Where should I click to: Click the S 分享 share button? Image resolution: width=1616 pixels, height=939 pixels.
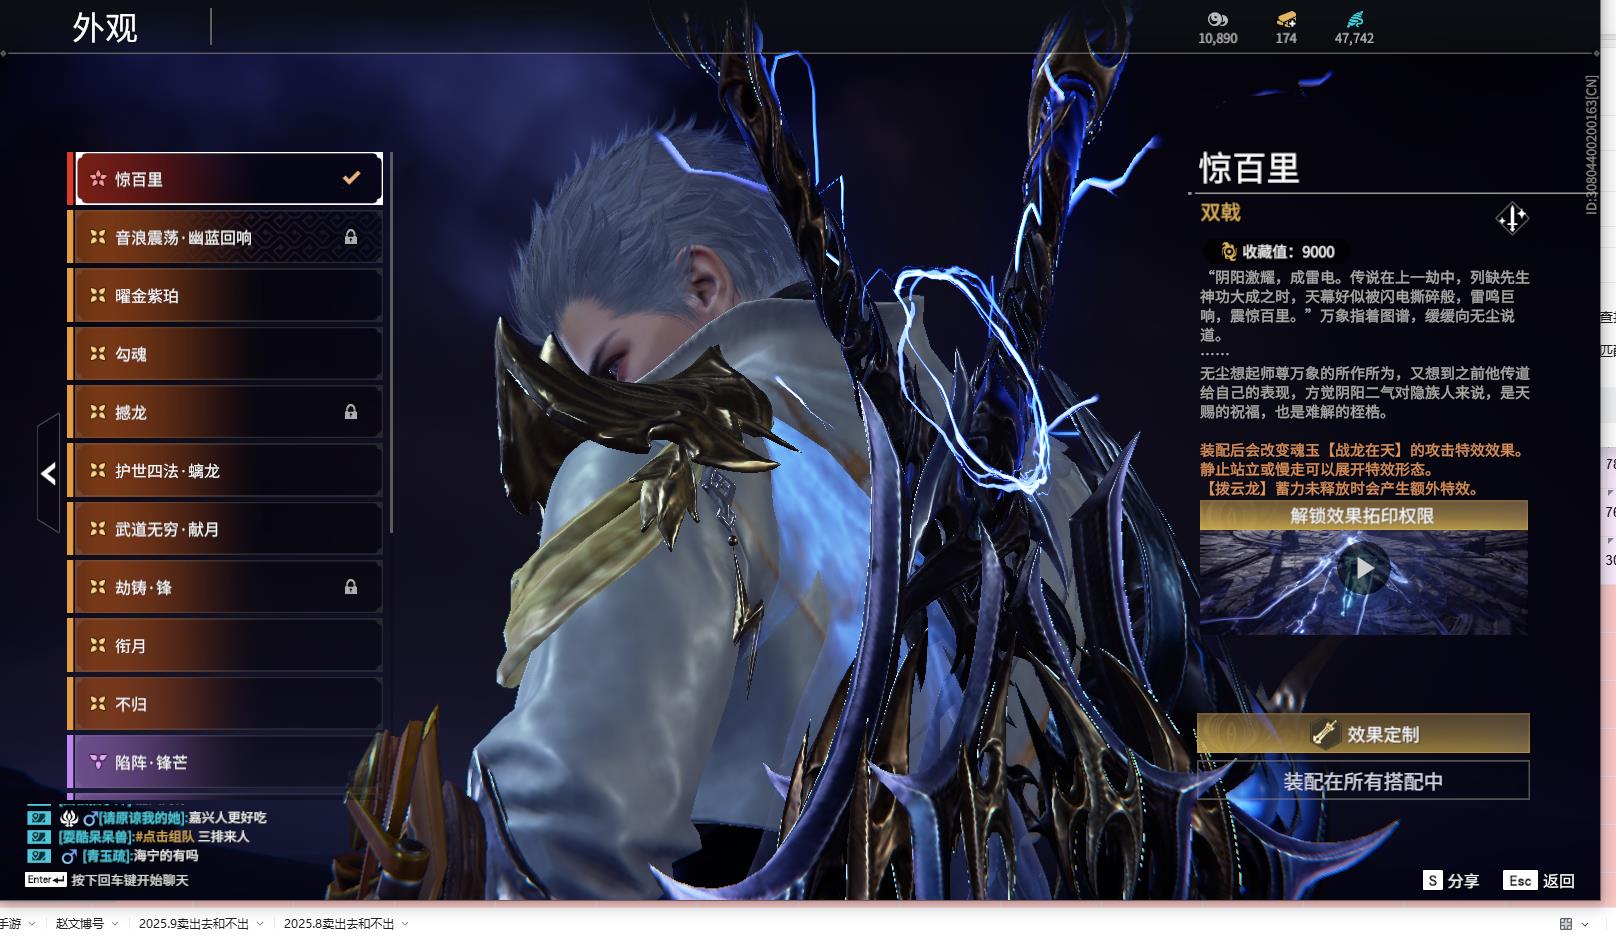(1451, 880)
